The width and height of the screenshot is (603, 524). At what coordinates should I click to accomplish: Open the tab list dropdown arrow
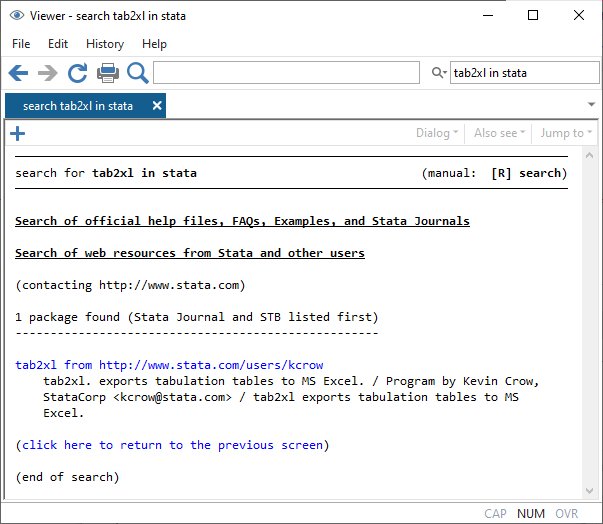point(591,104)
